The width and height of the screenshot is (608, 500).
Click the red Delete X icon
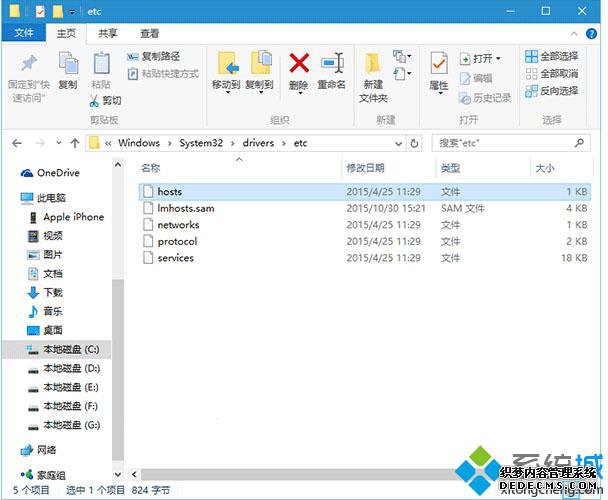point(299,63)
